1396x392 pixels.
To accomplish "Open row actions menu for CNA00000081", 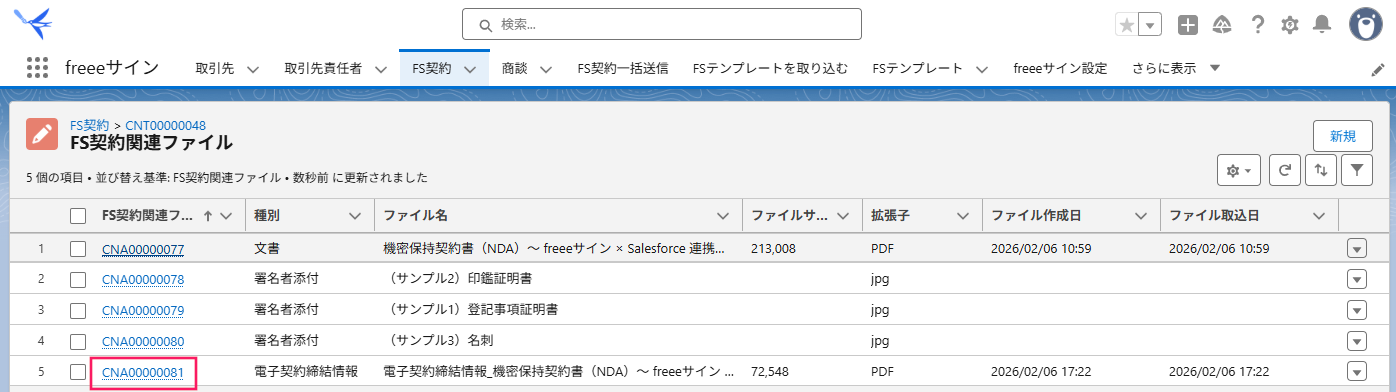I will [x=1356, y=372].
